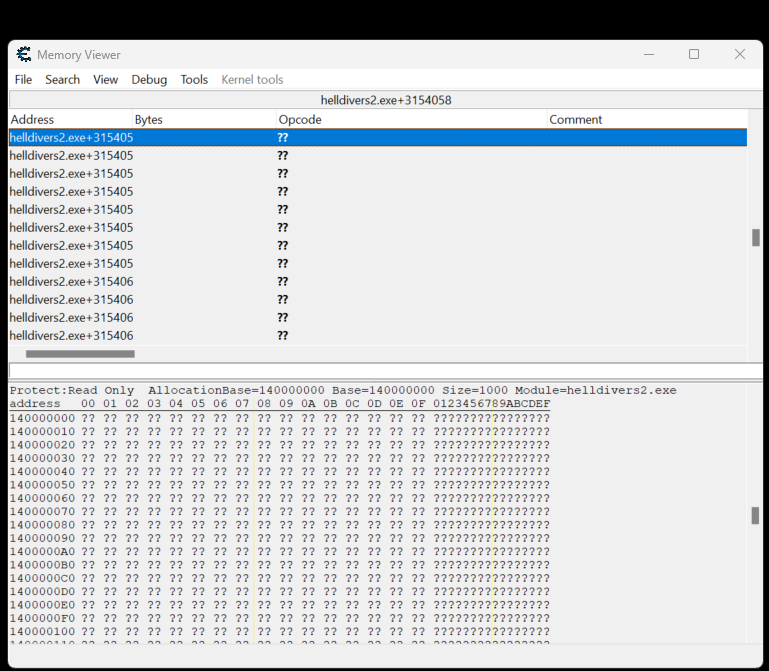Select hex row address 140000090

click(x=42, y=538)
